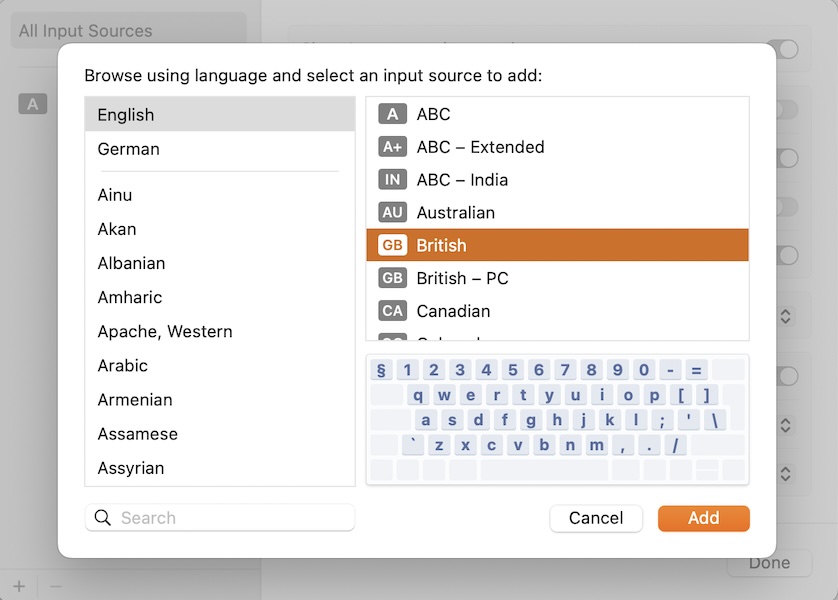Click the GB icon in highlighted British row
Screen dimensions: 838x600
pyautogui.click(x=392, y=245)
